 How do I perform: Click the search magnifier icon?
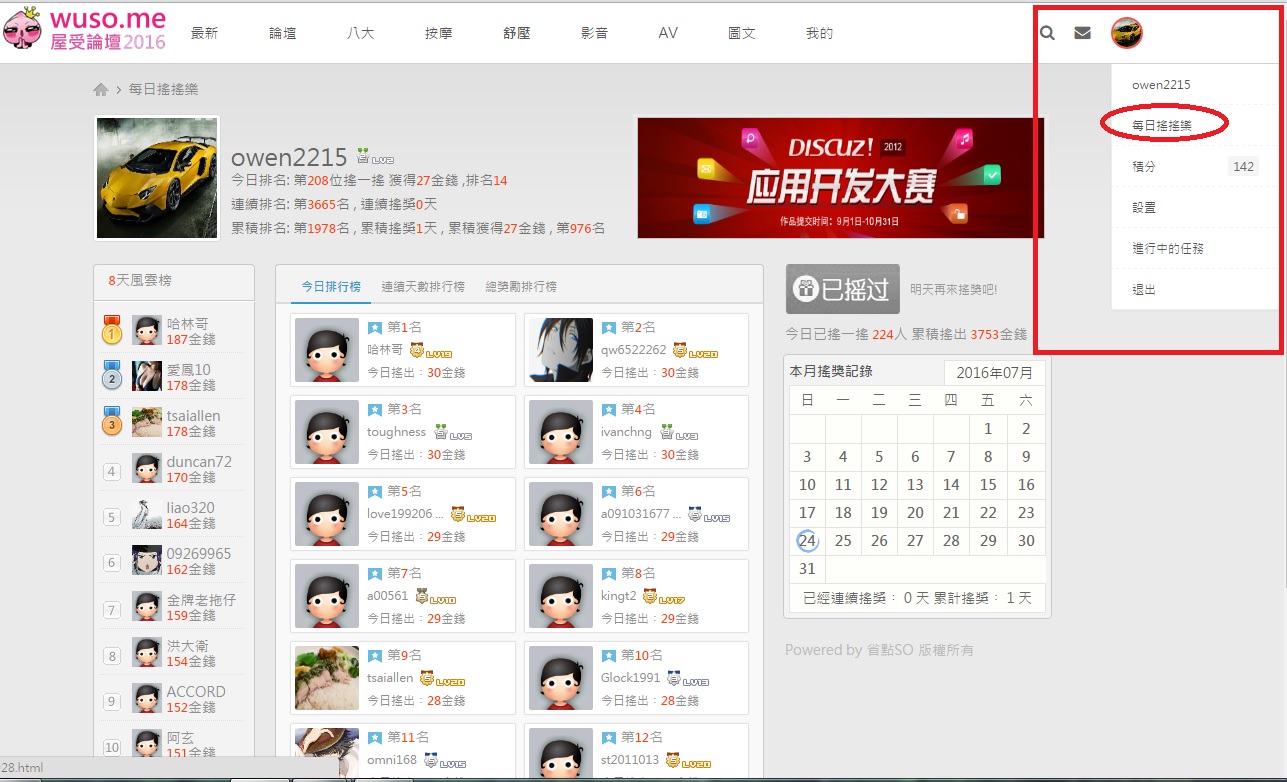click(x=1047, y=33)
